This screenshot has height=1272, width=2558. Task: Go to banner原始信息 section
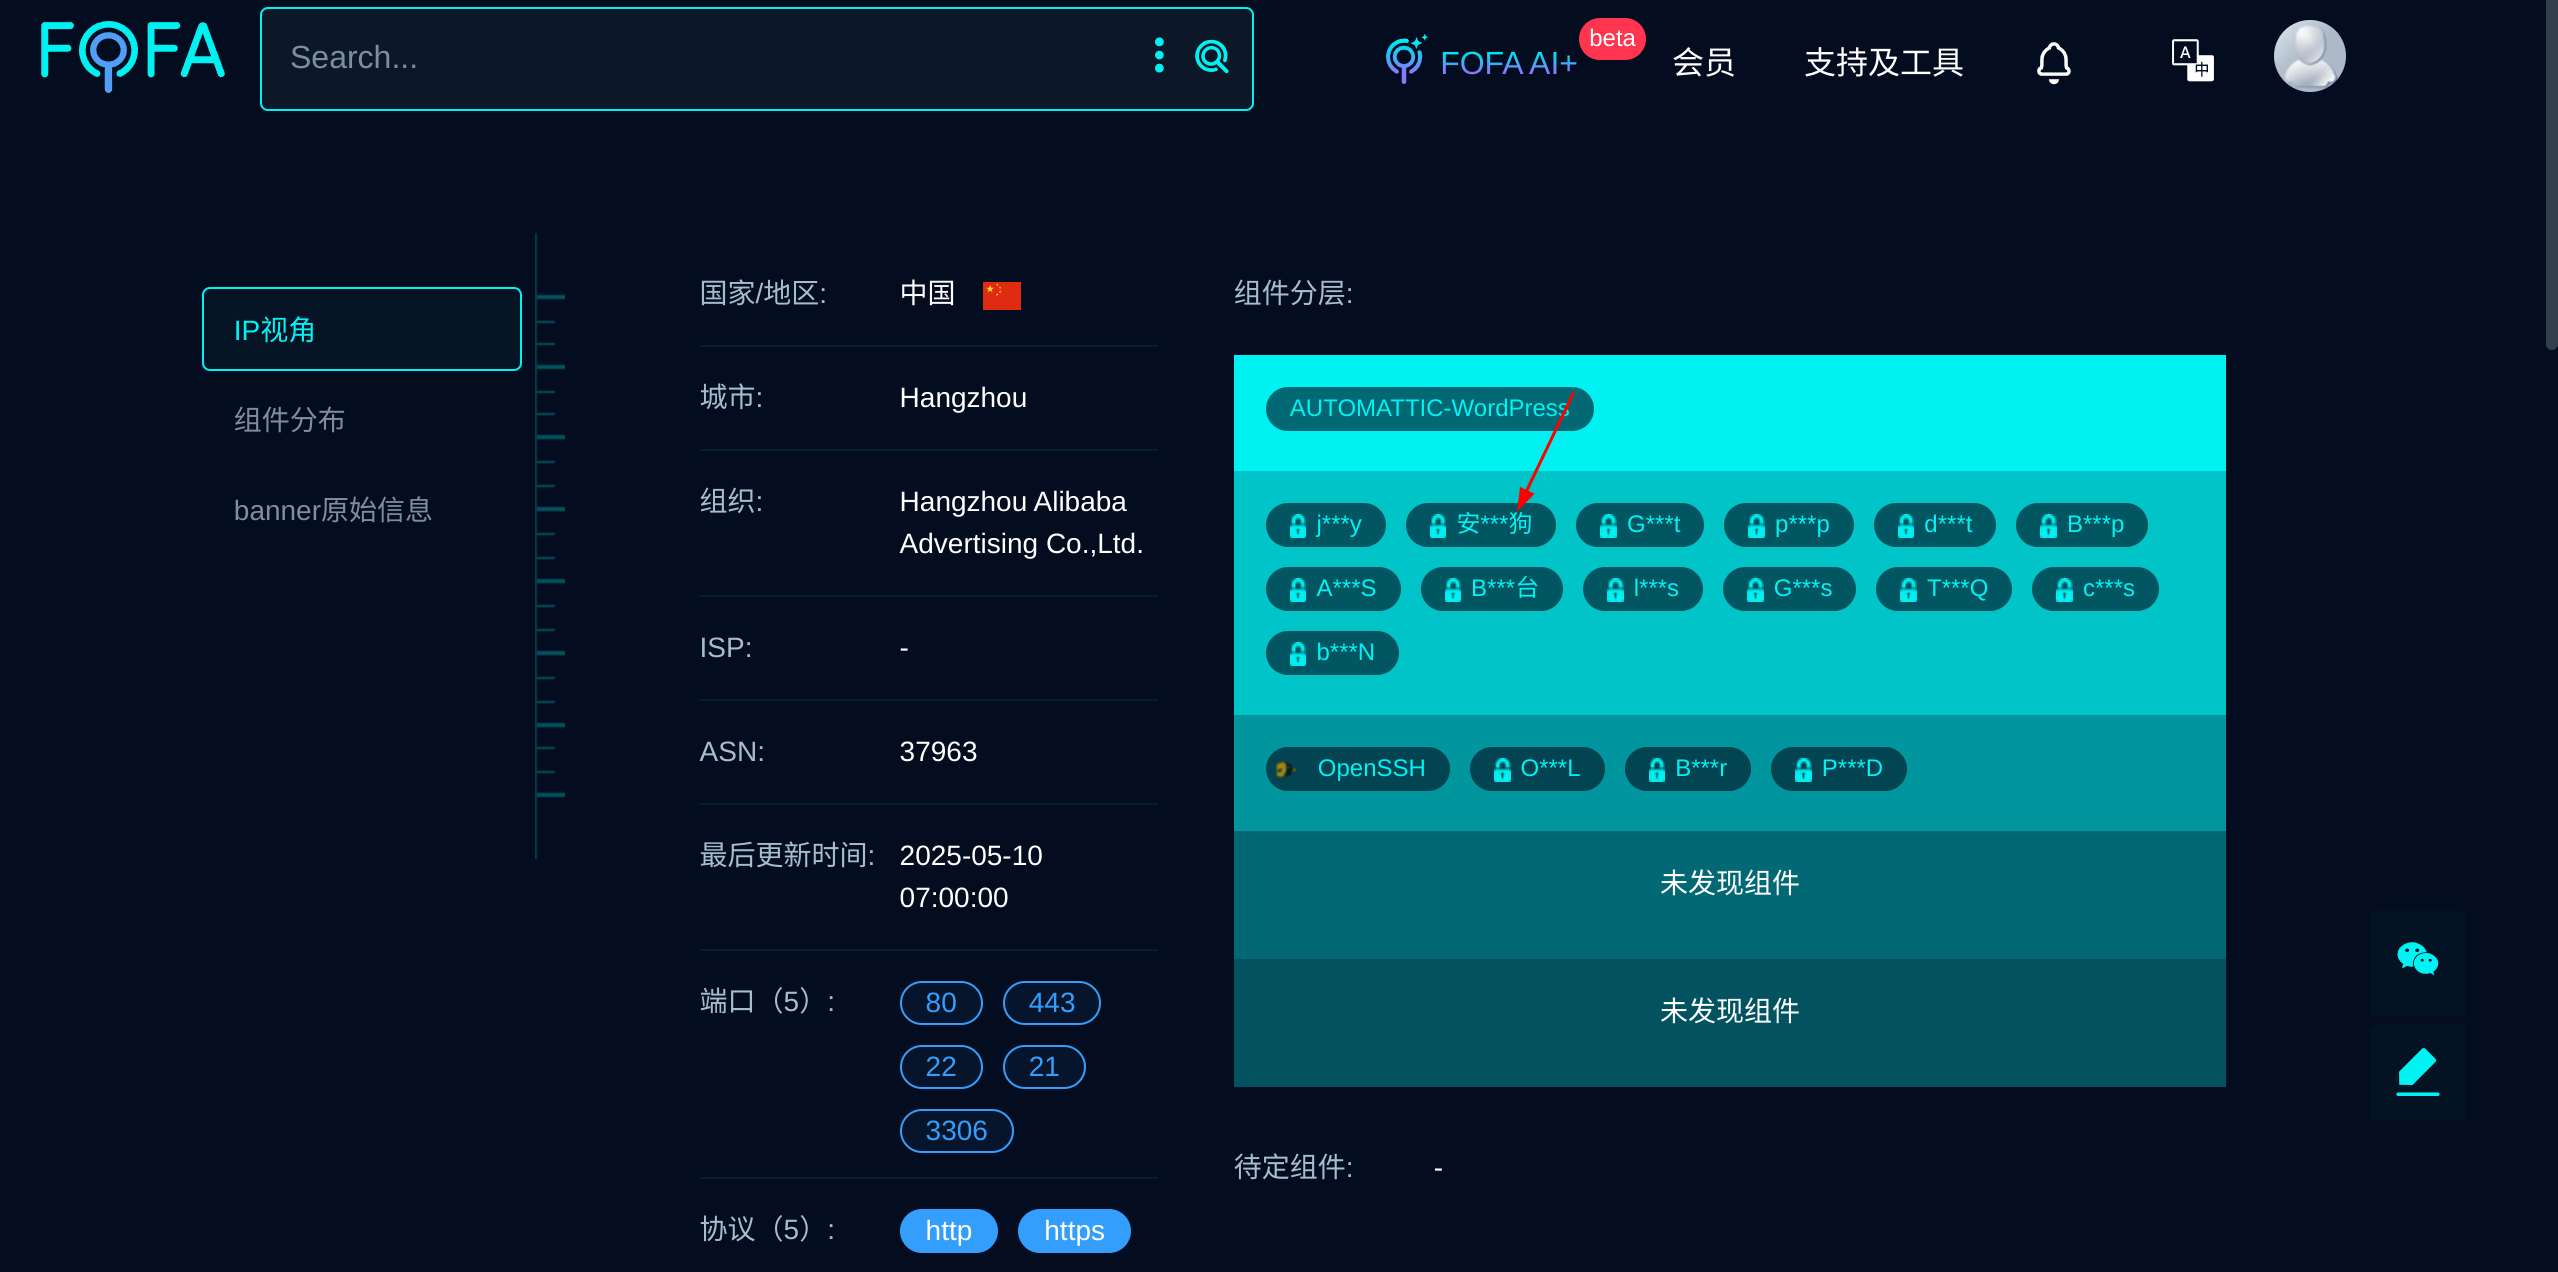(x=332, y=510)
